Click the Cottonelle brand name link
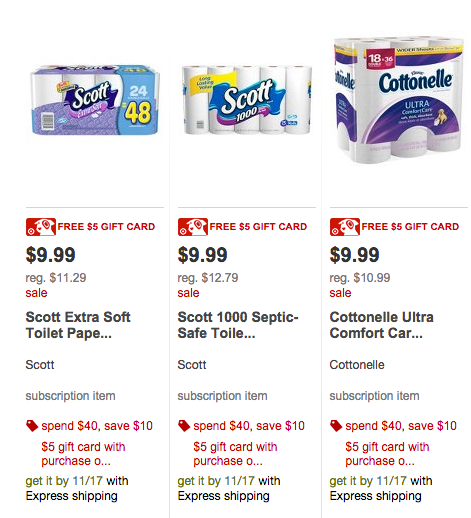The height and width of the screenshot is (518, 471). tap(357, 365)
